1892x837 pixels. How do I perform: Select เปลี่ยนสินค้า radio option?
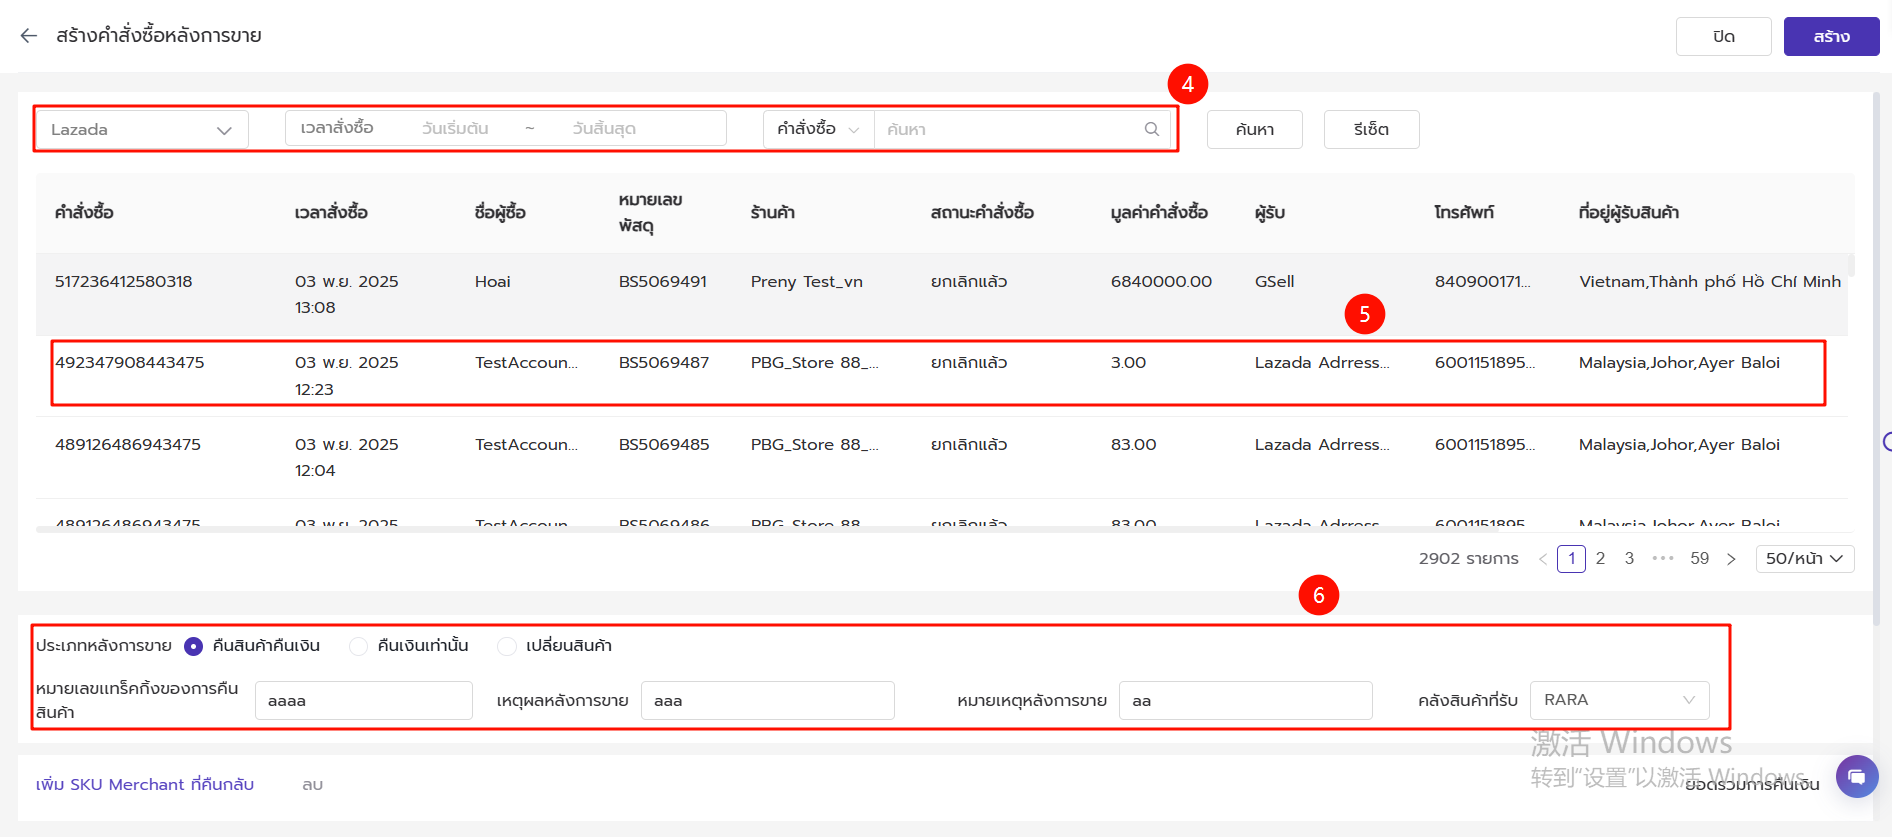[x=507, y=646]
